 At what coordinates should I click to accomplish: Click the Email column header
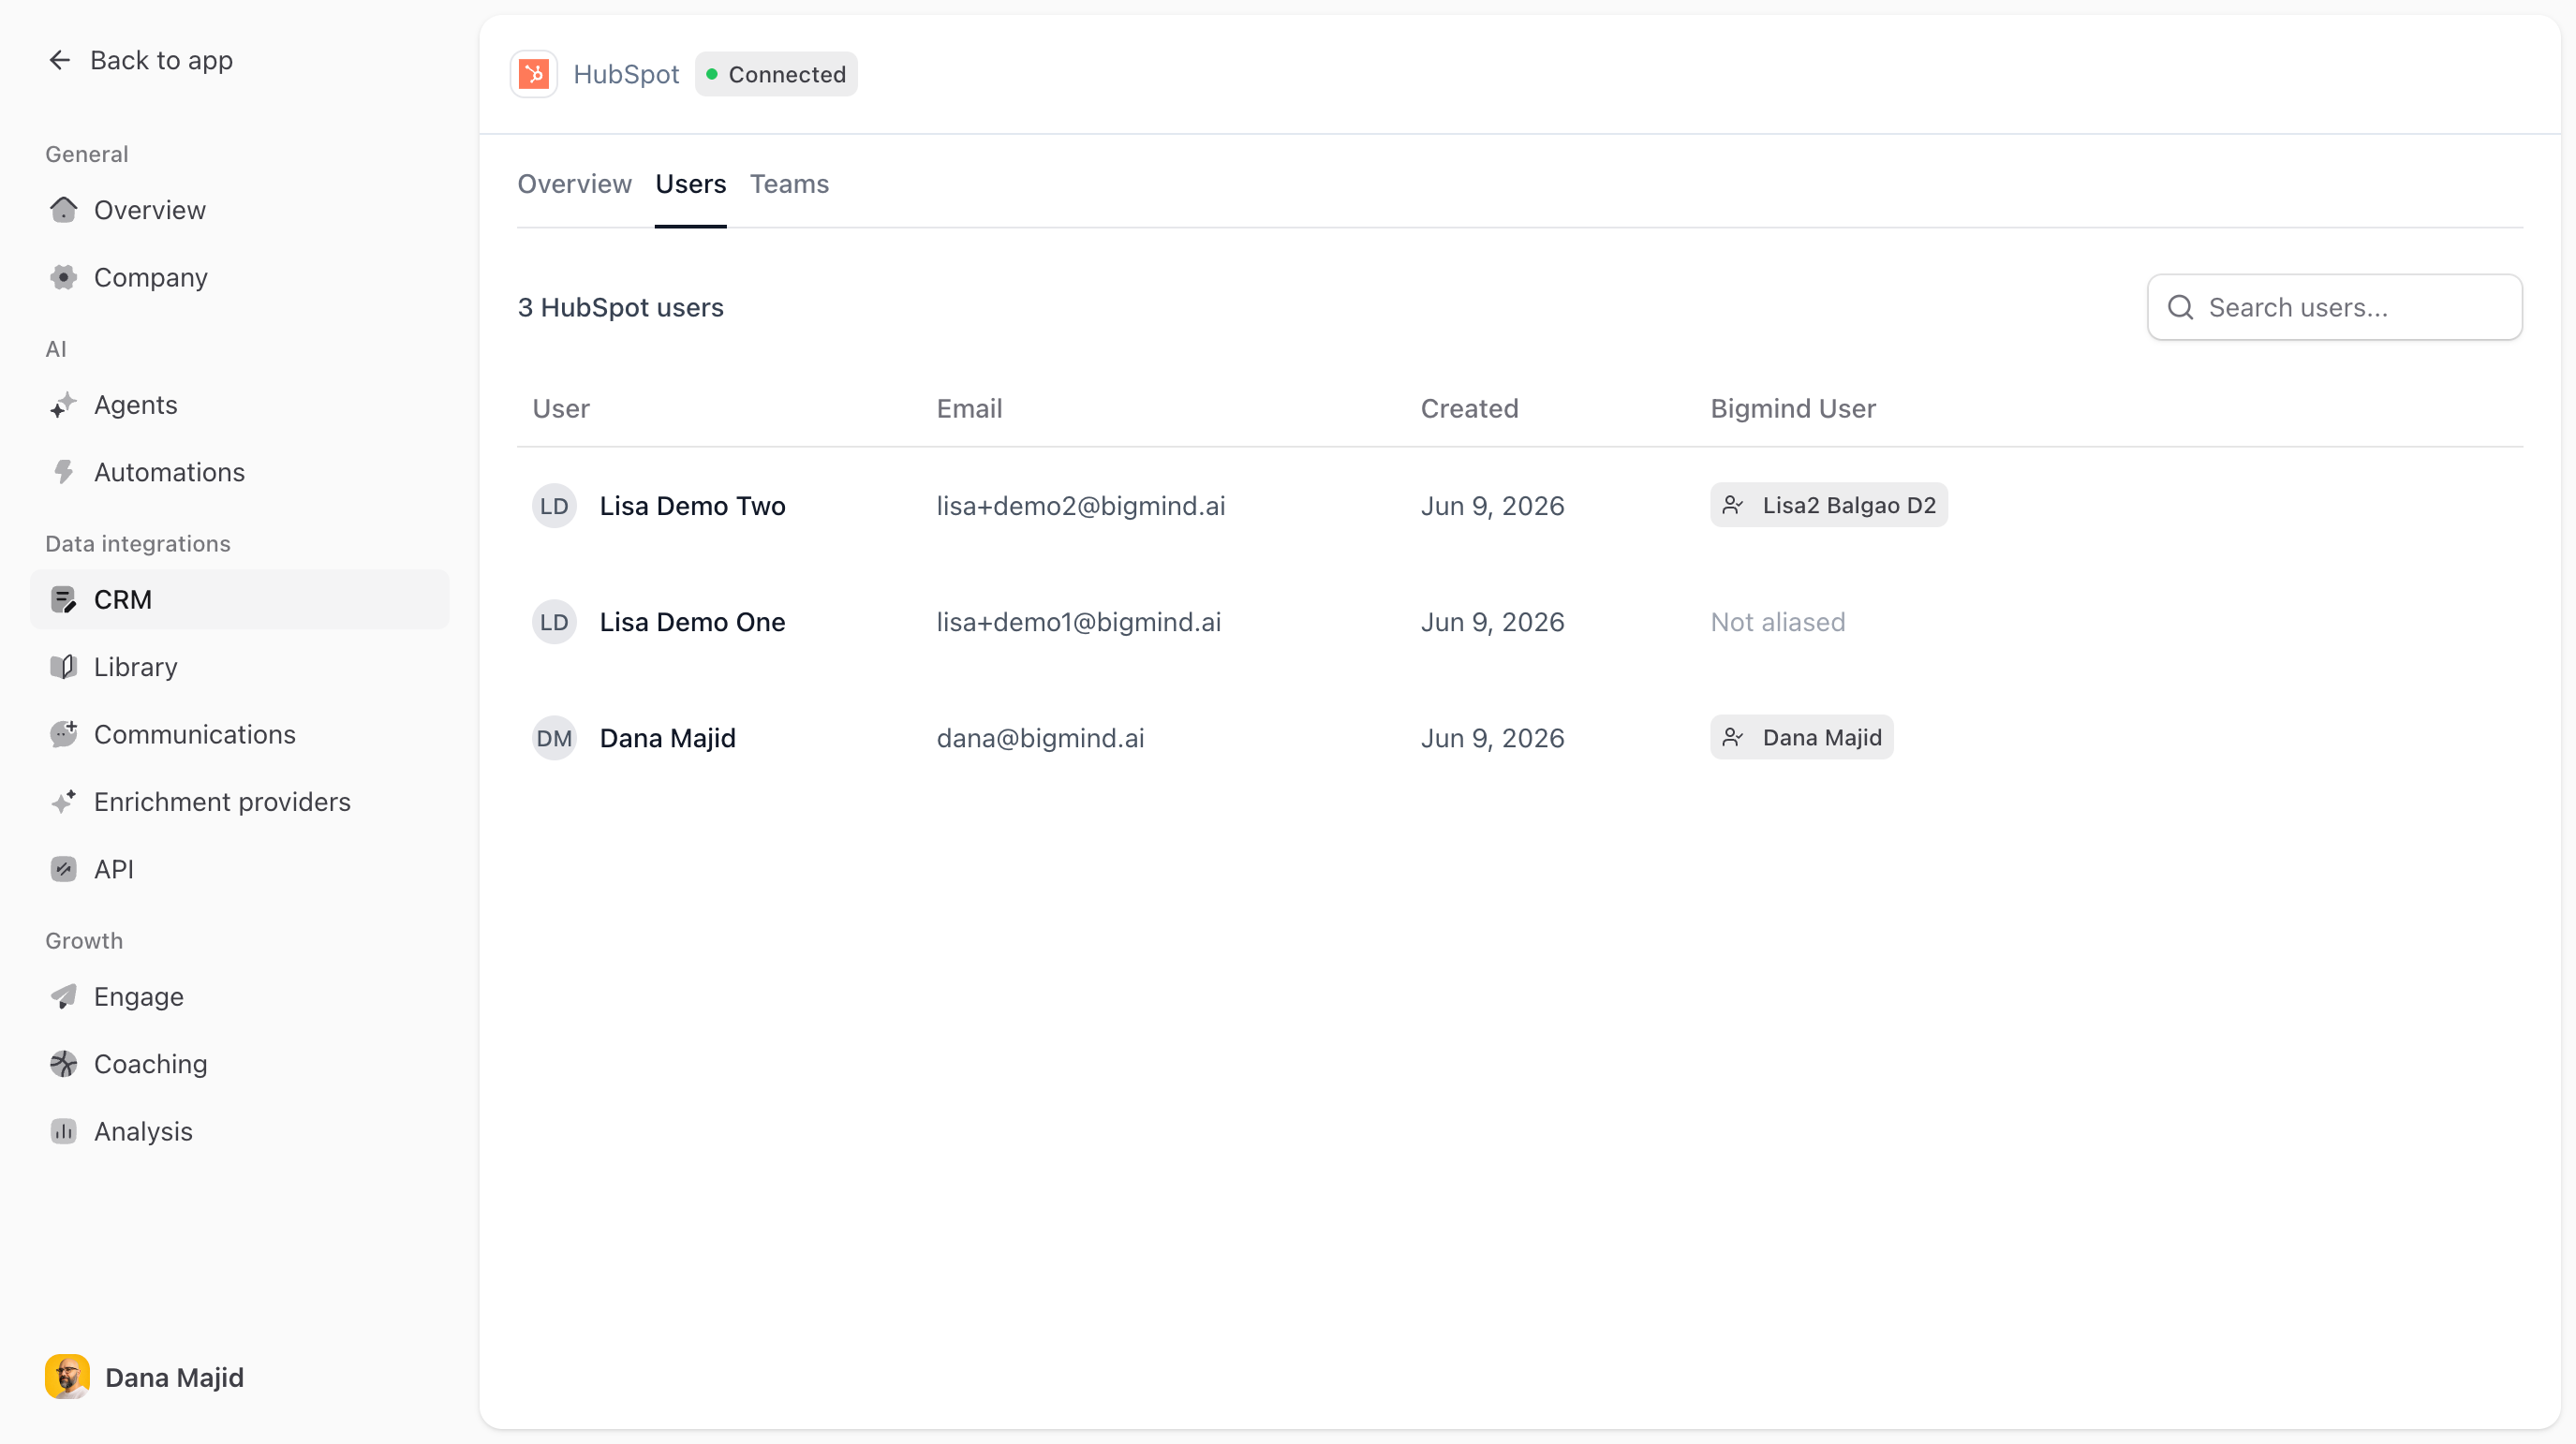coord(969,409)
